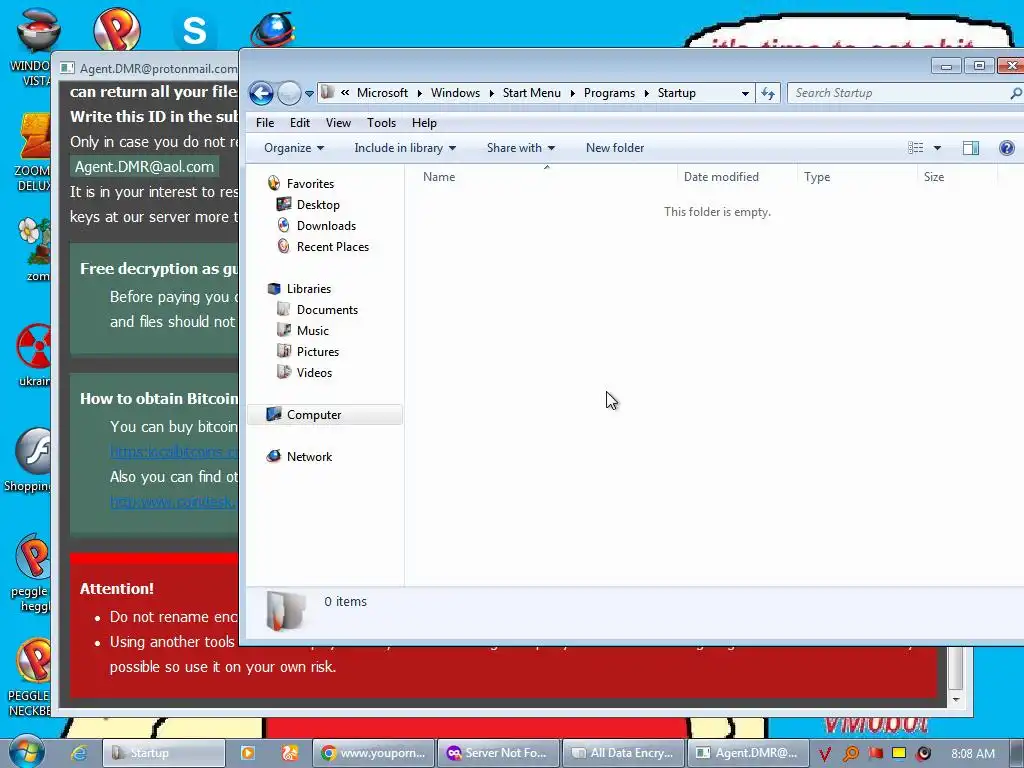1024x768 pixels.
Task: Open the Help menu
Action: point(424,123)
